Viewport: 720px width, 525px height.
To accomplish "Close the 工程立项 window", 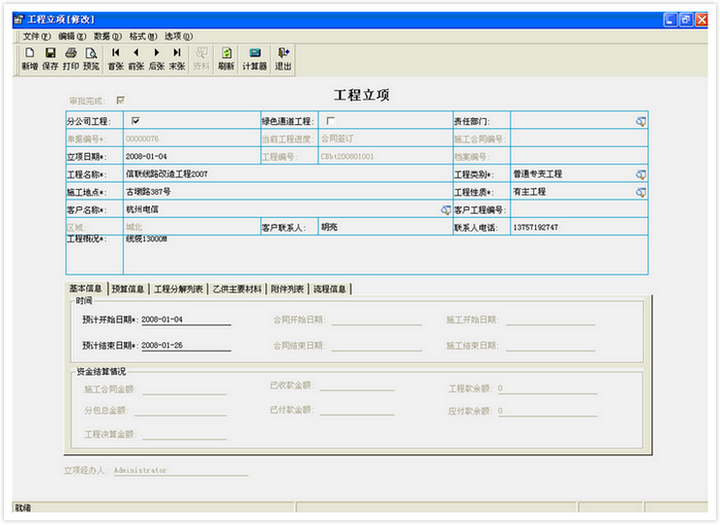I will pos(701,20).
